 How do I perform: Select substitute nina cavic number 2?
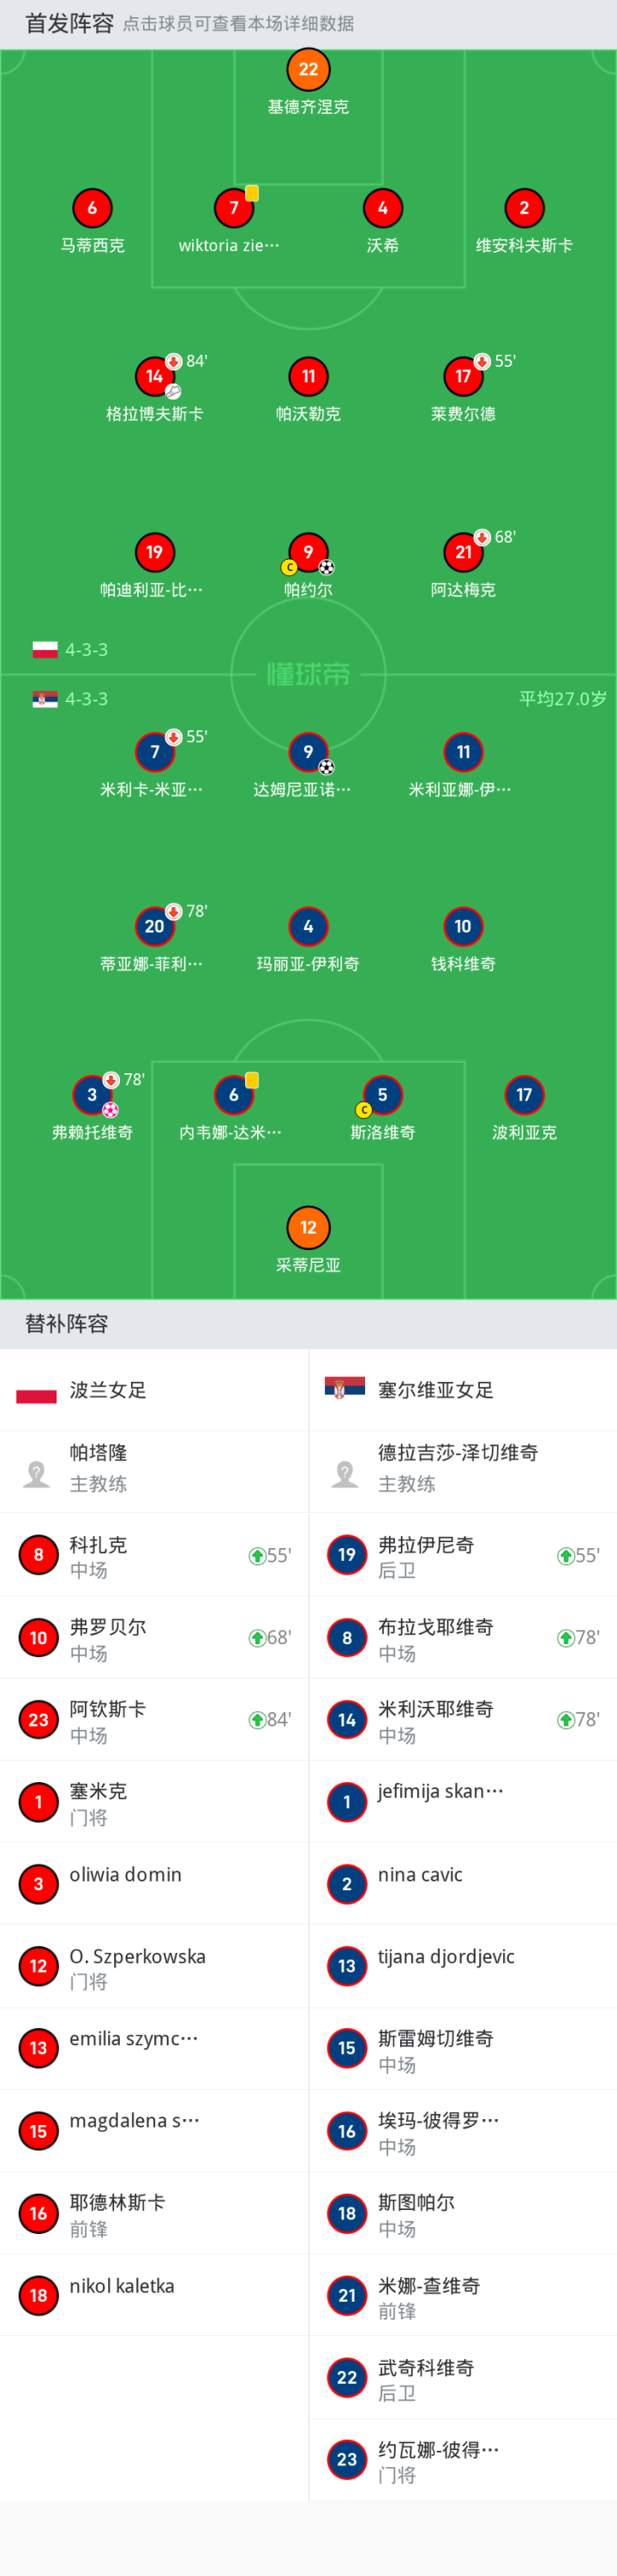coord(462,1883)
